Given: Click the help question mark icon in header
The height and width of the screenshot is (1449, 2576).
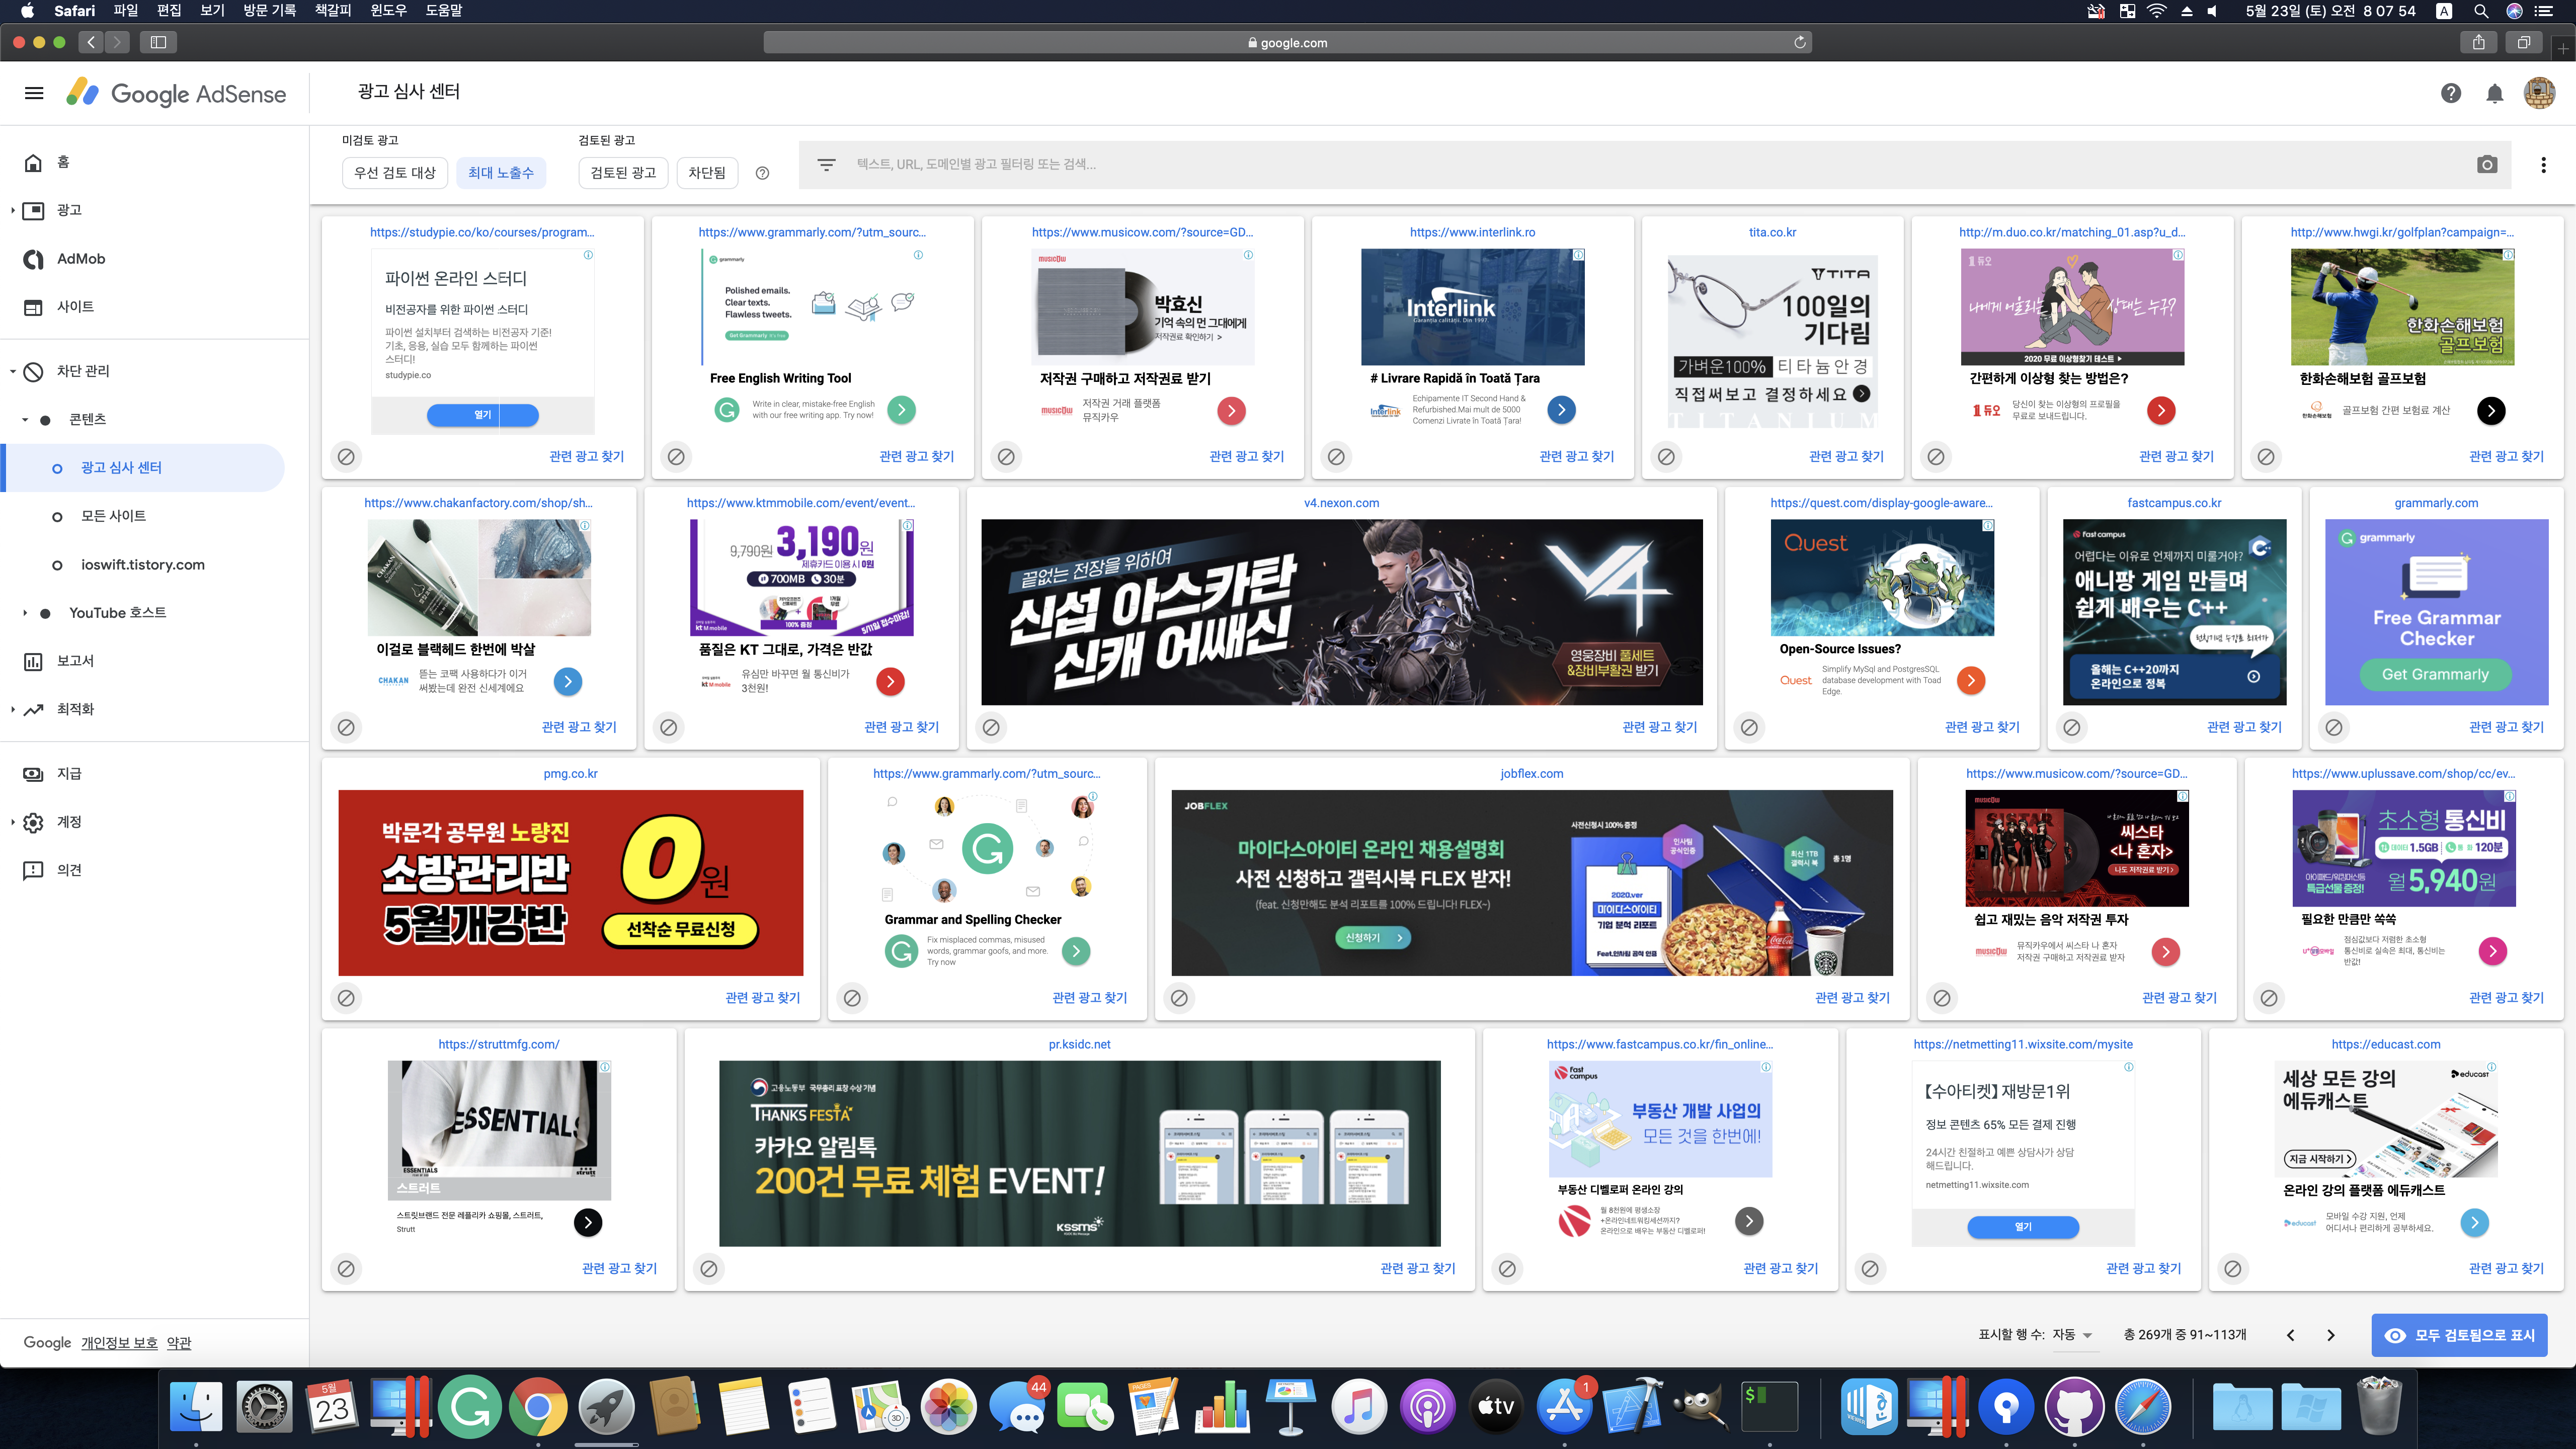Looking at the screenshot, I should click(2450, 93).
